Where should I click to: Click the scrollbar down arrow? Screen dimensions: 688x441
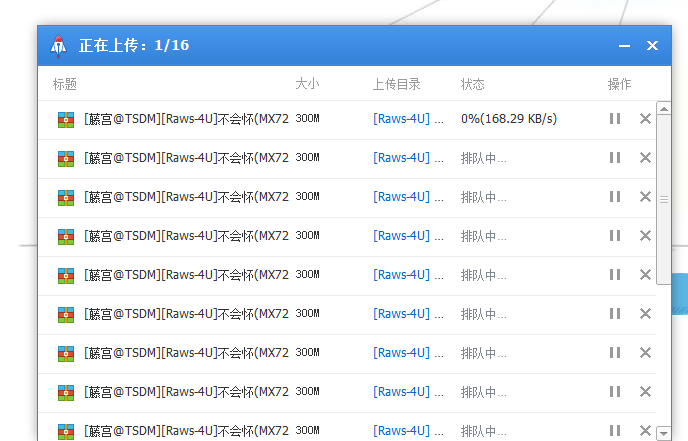point(664,433)
